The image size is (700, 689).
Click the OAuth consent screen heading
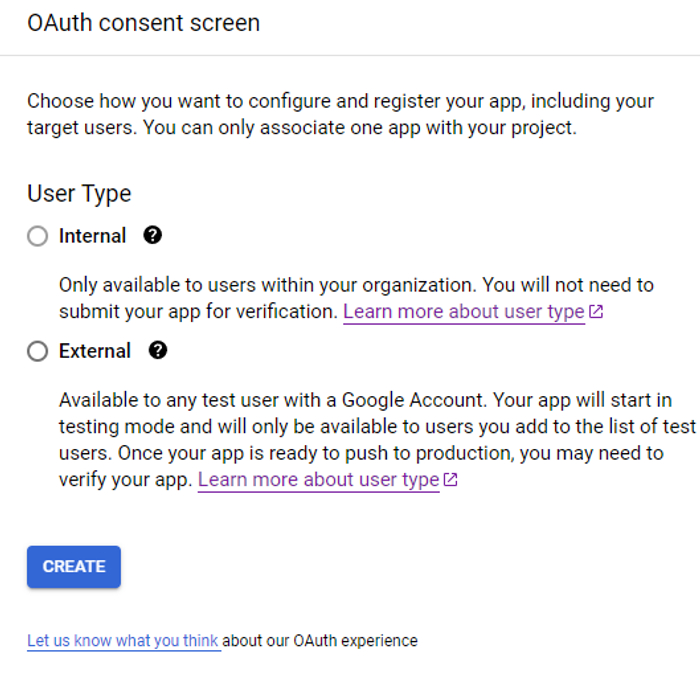pos(143,23)
